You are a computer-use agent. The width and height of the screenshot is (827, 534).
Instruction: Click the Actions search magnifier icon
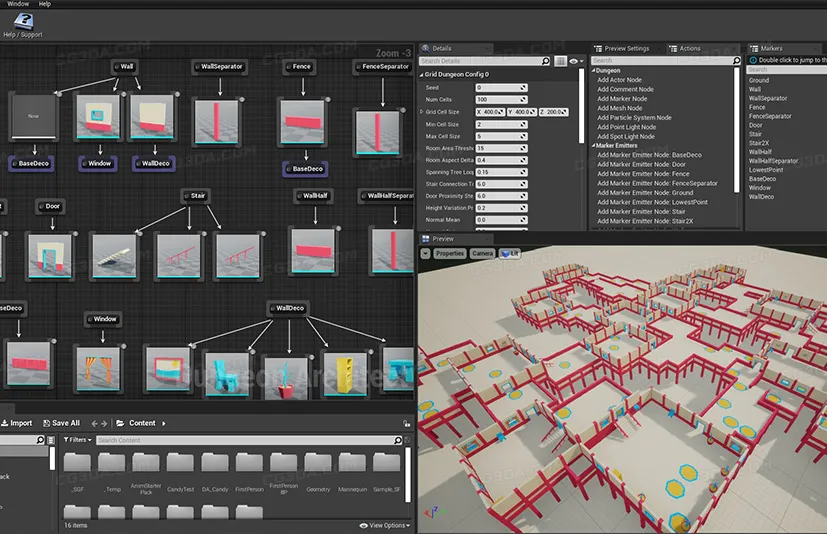tap(736, 61)
